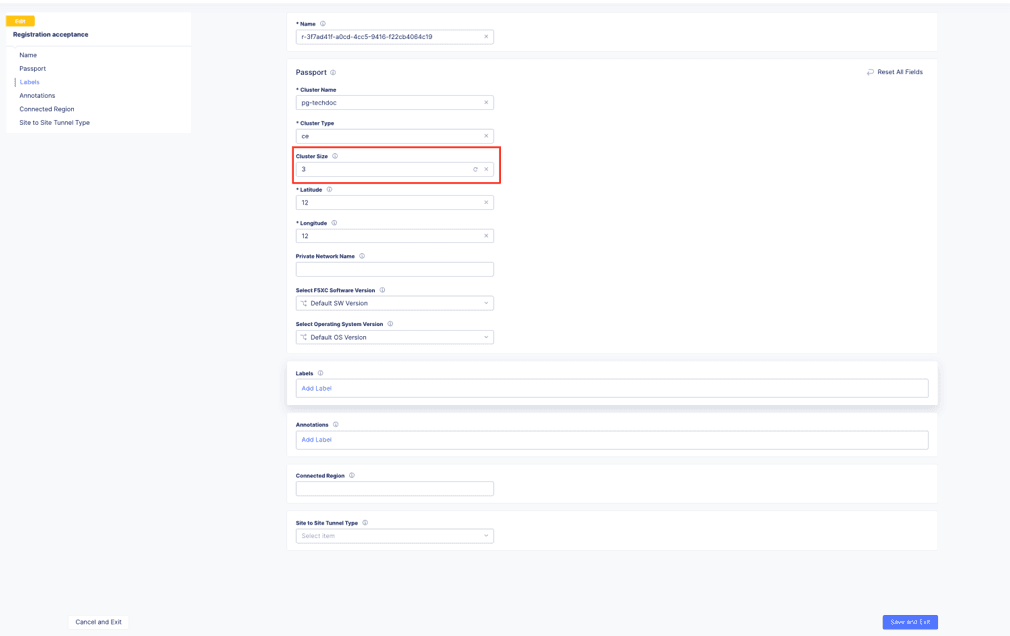This screenshot has height=636, width=1010.
Task: Click Reset All Fields
Action: click(894, 72)
